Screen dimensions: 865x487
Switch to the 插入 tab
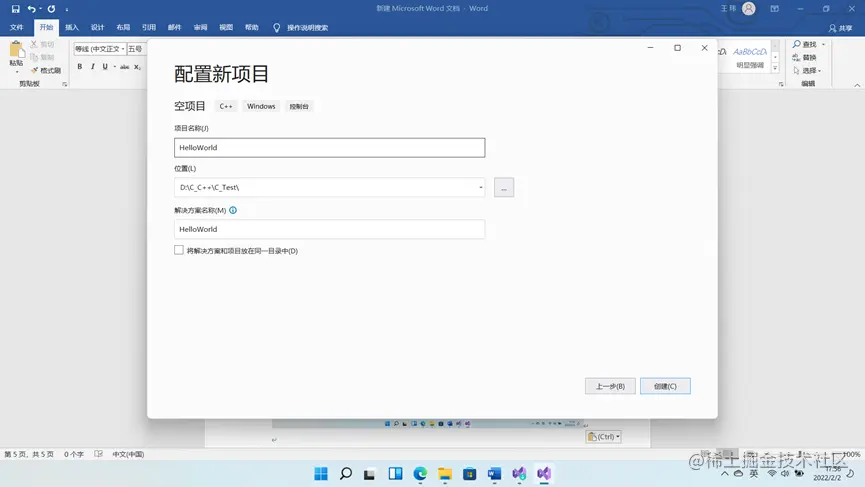[72, 27]
